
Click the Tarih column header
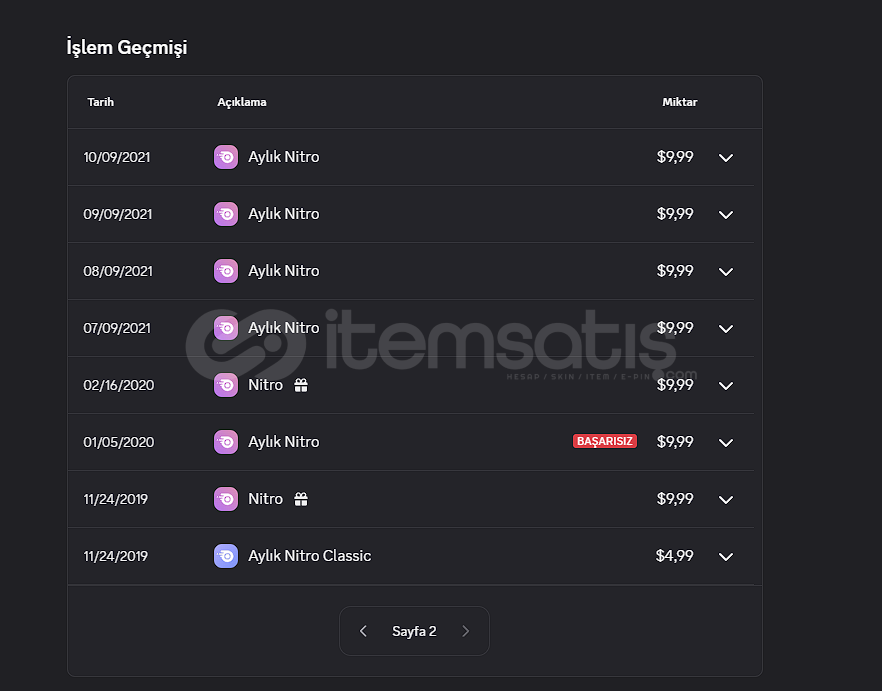click(100, 102)
